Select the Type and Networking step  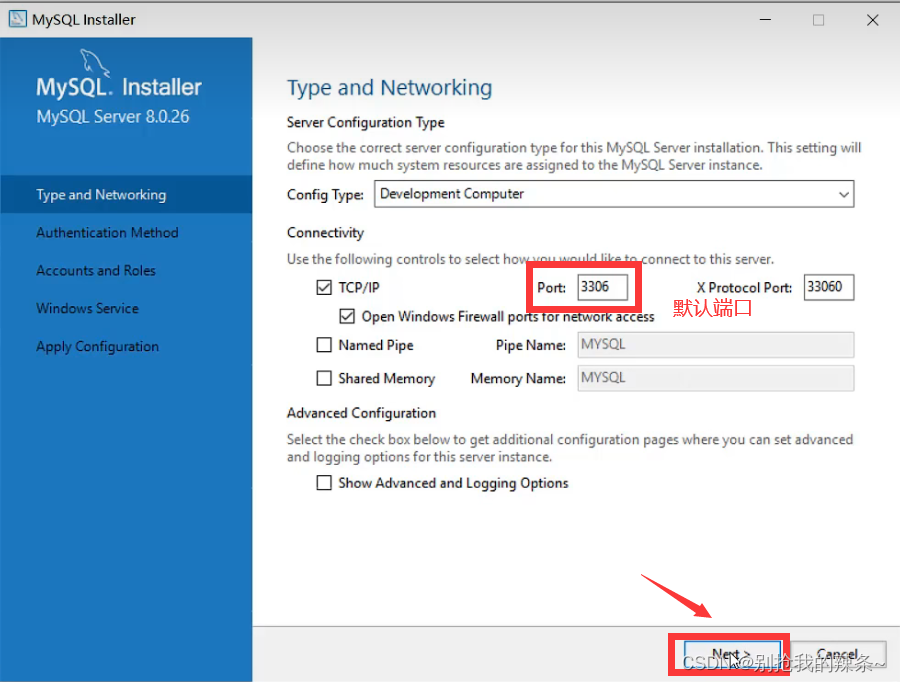pos(126,195)
